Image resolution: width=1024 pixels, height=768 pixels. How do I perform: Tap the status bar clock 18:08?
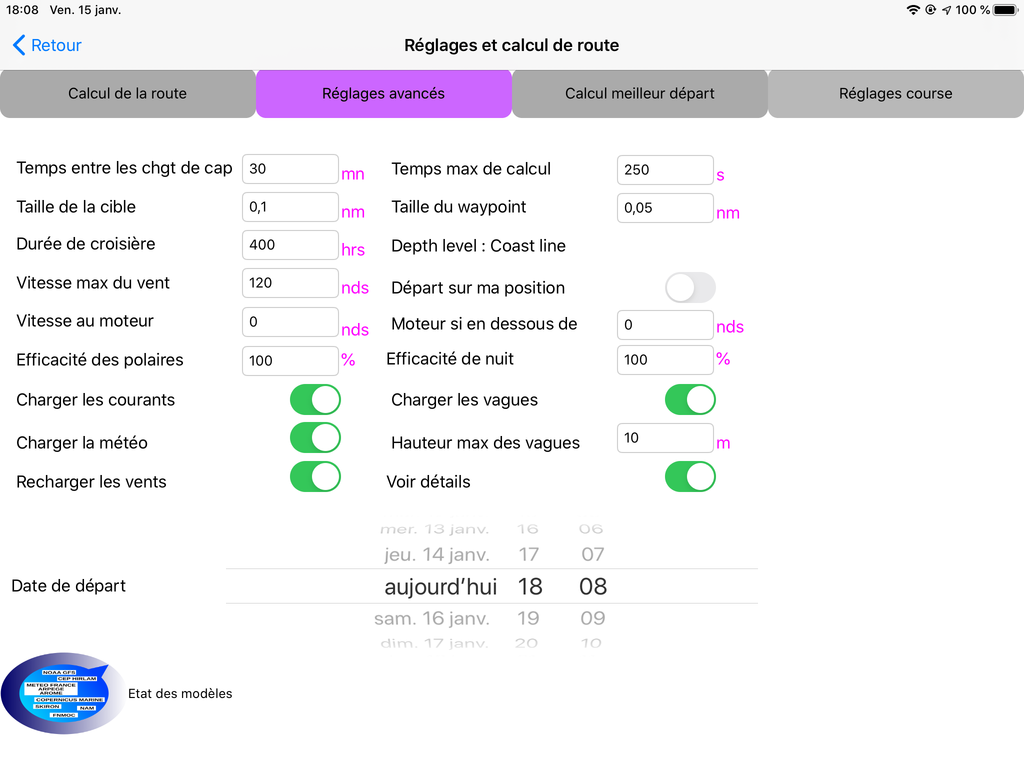[22, 10]
